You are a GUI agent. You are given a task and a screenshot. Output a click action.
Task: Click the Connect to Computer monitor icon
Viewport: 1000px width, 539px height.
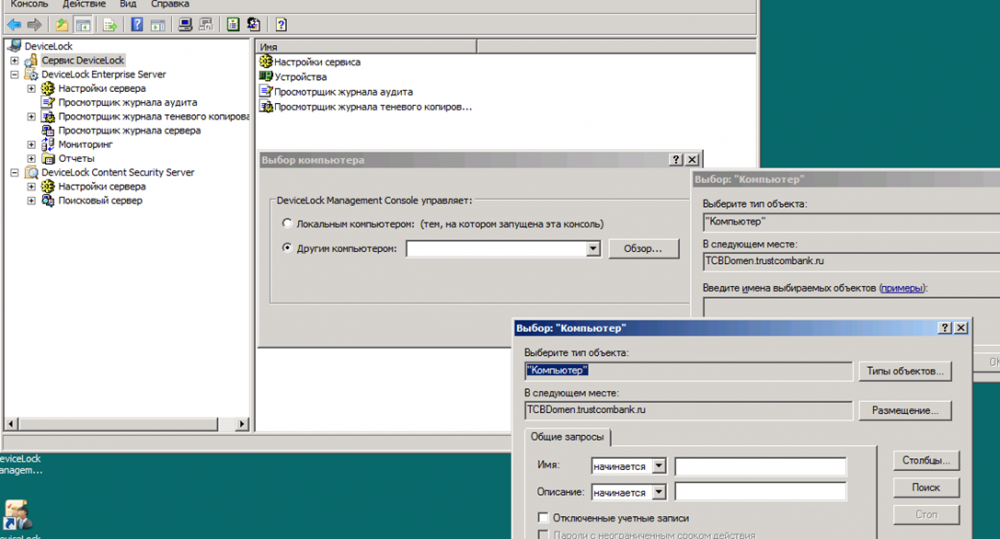tap(185, 25)
